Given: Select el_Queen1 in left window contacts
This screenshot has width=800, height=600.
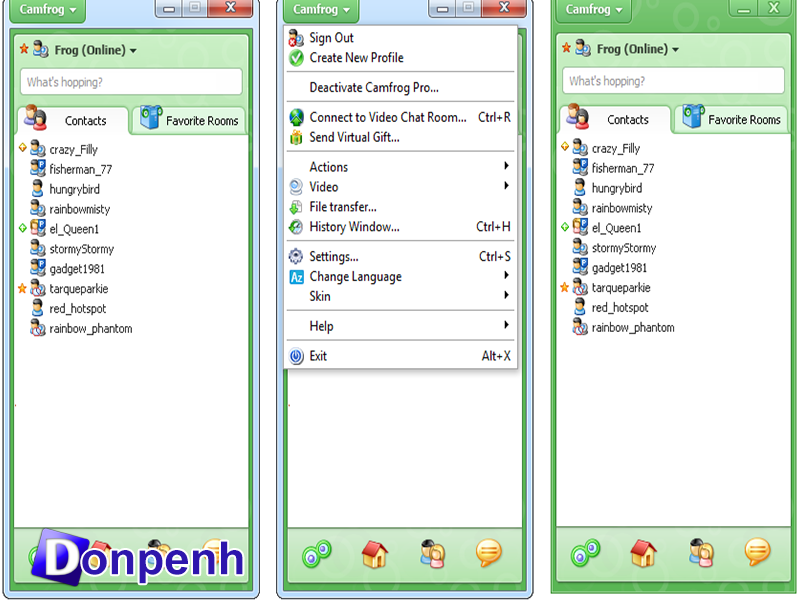Looking at the screenshot, I should coord(74,229).
